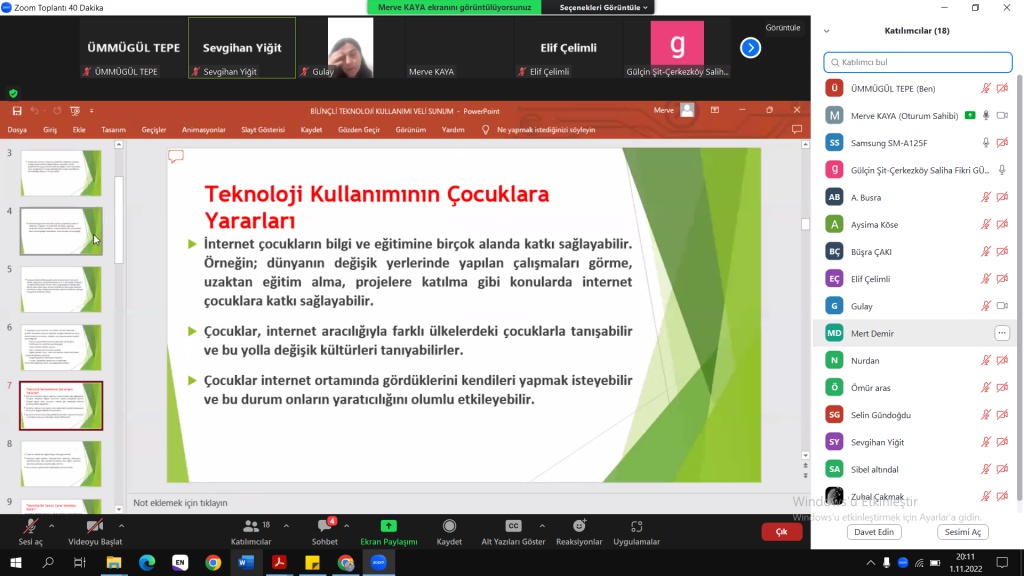Image resolution: width=1024 pixels, height=576 pixels.
Task: Click the Katılımcılar participants icon
Action: (250, 527)
